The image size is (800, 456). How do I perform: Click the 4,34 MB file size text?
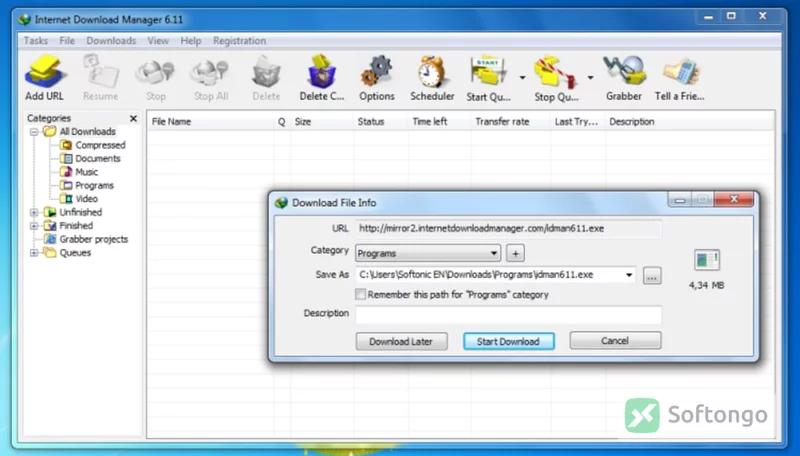pyautogui.click(x=707, y=285)
